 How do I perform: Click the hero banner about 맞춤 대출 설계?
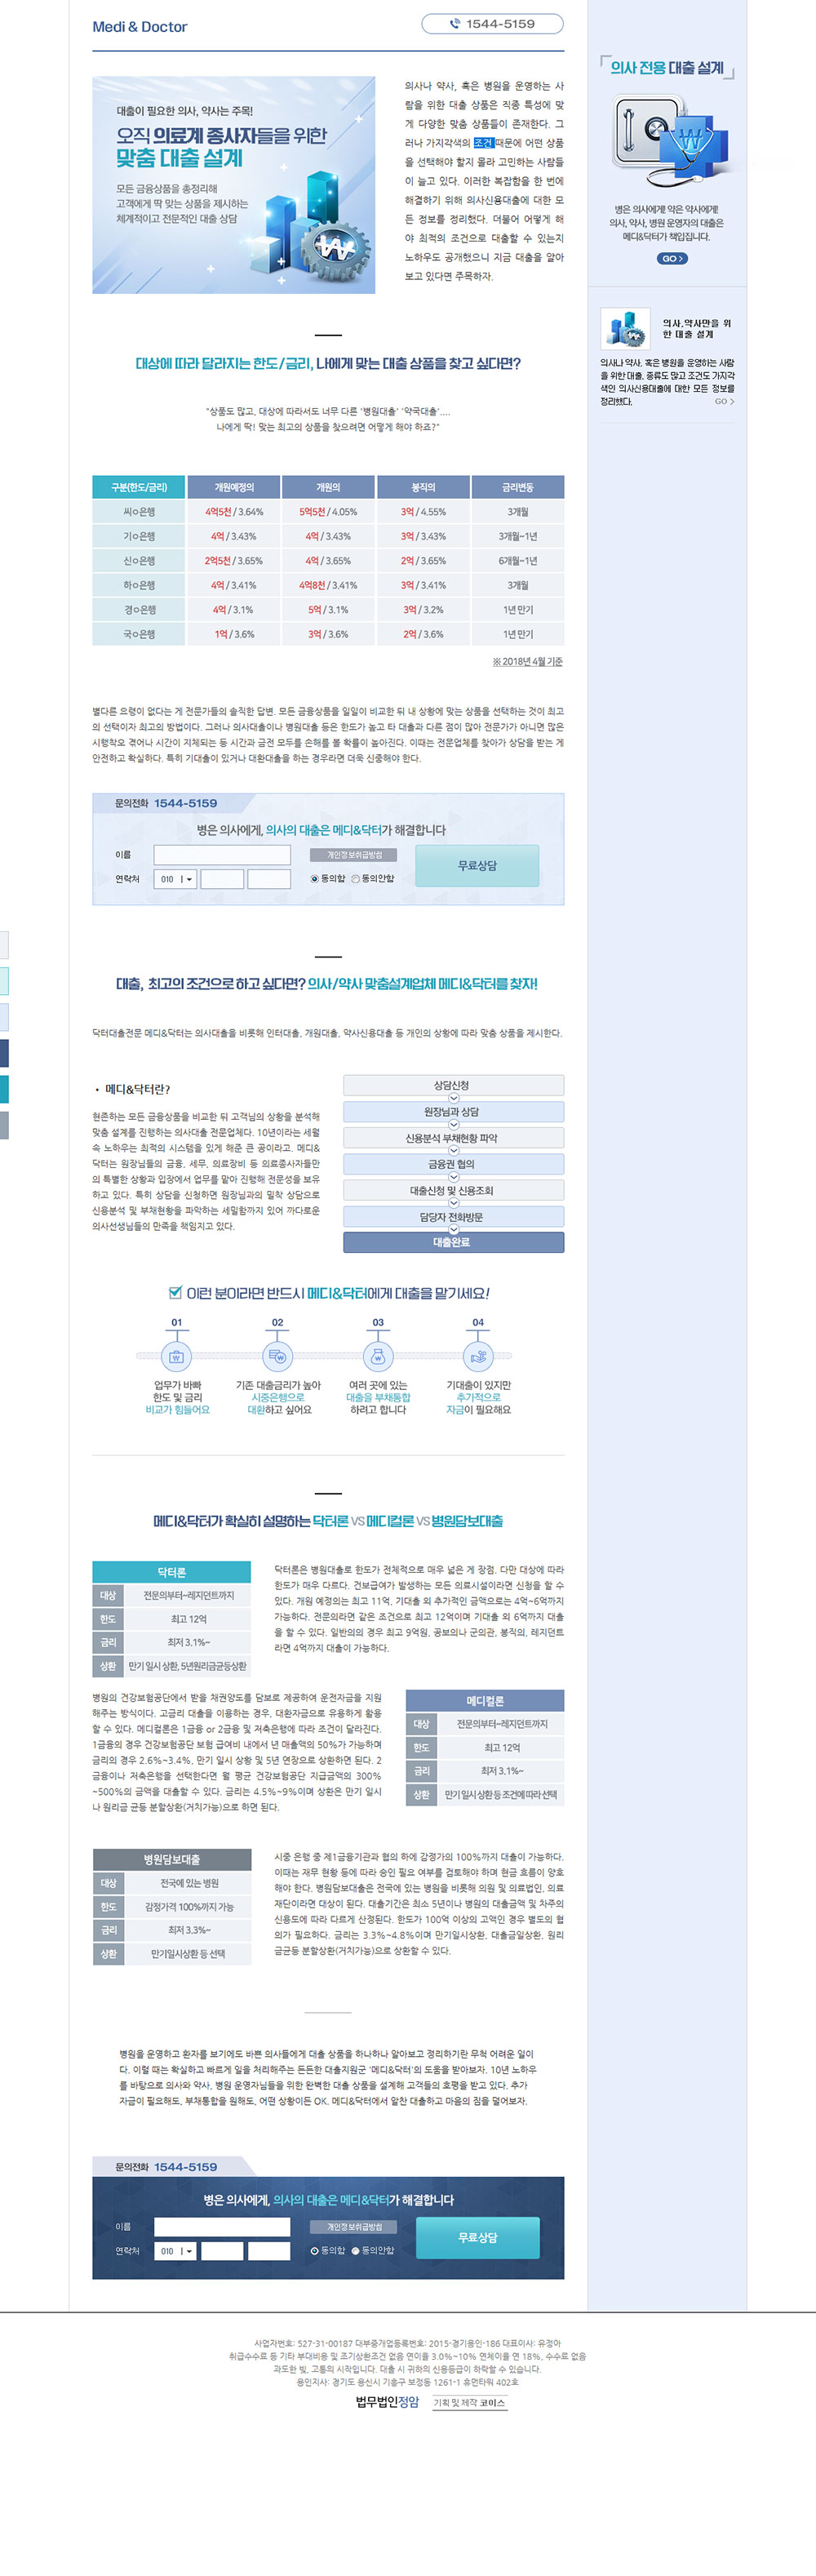(x=234, y=185)
